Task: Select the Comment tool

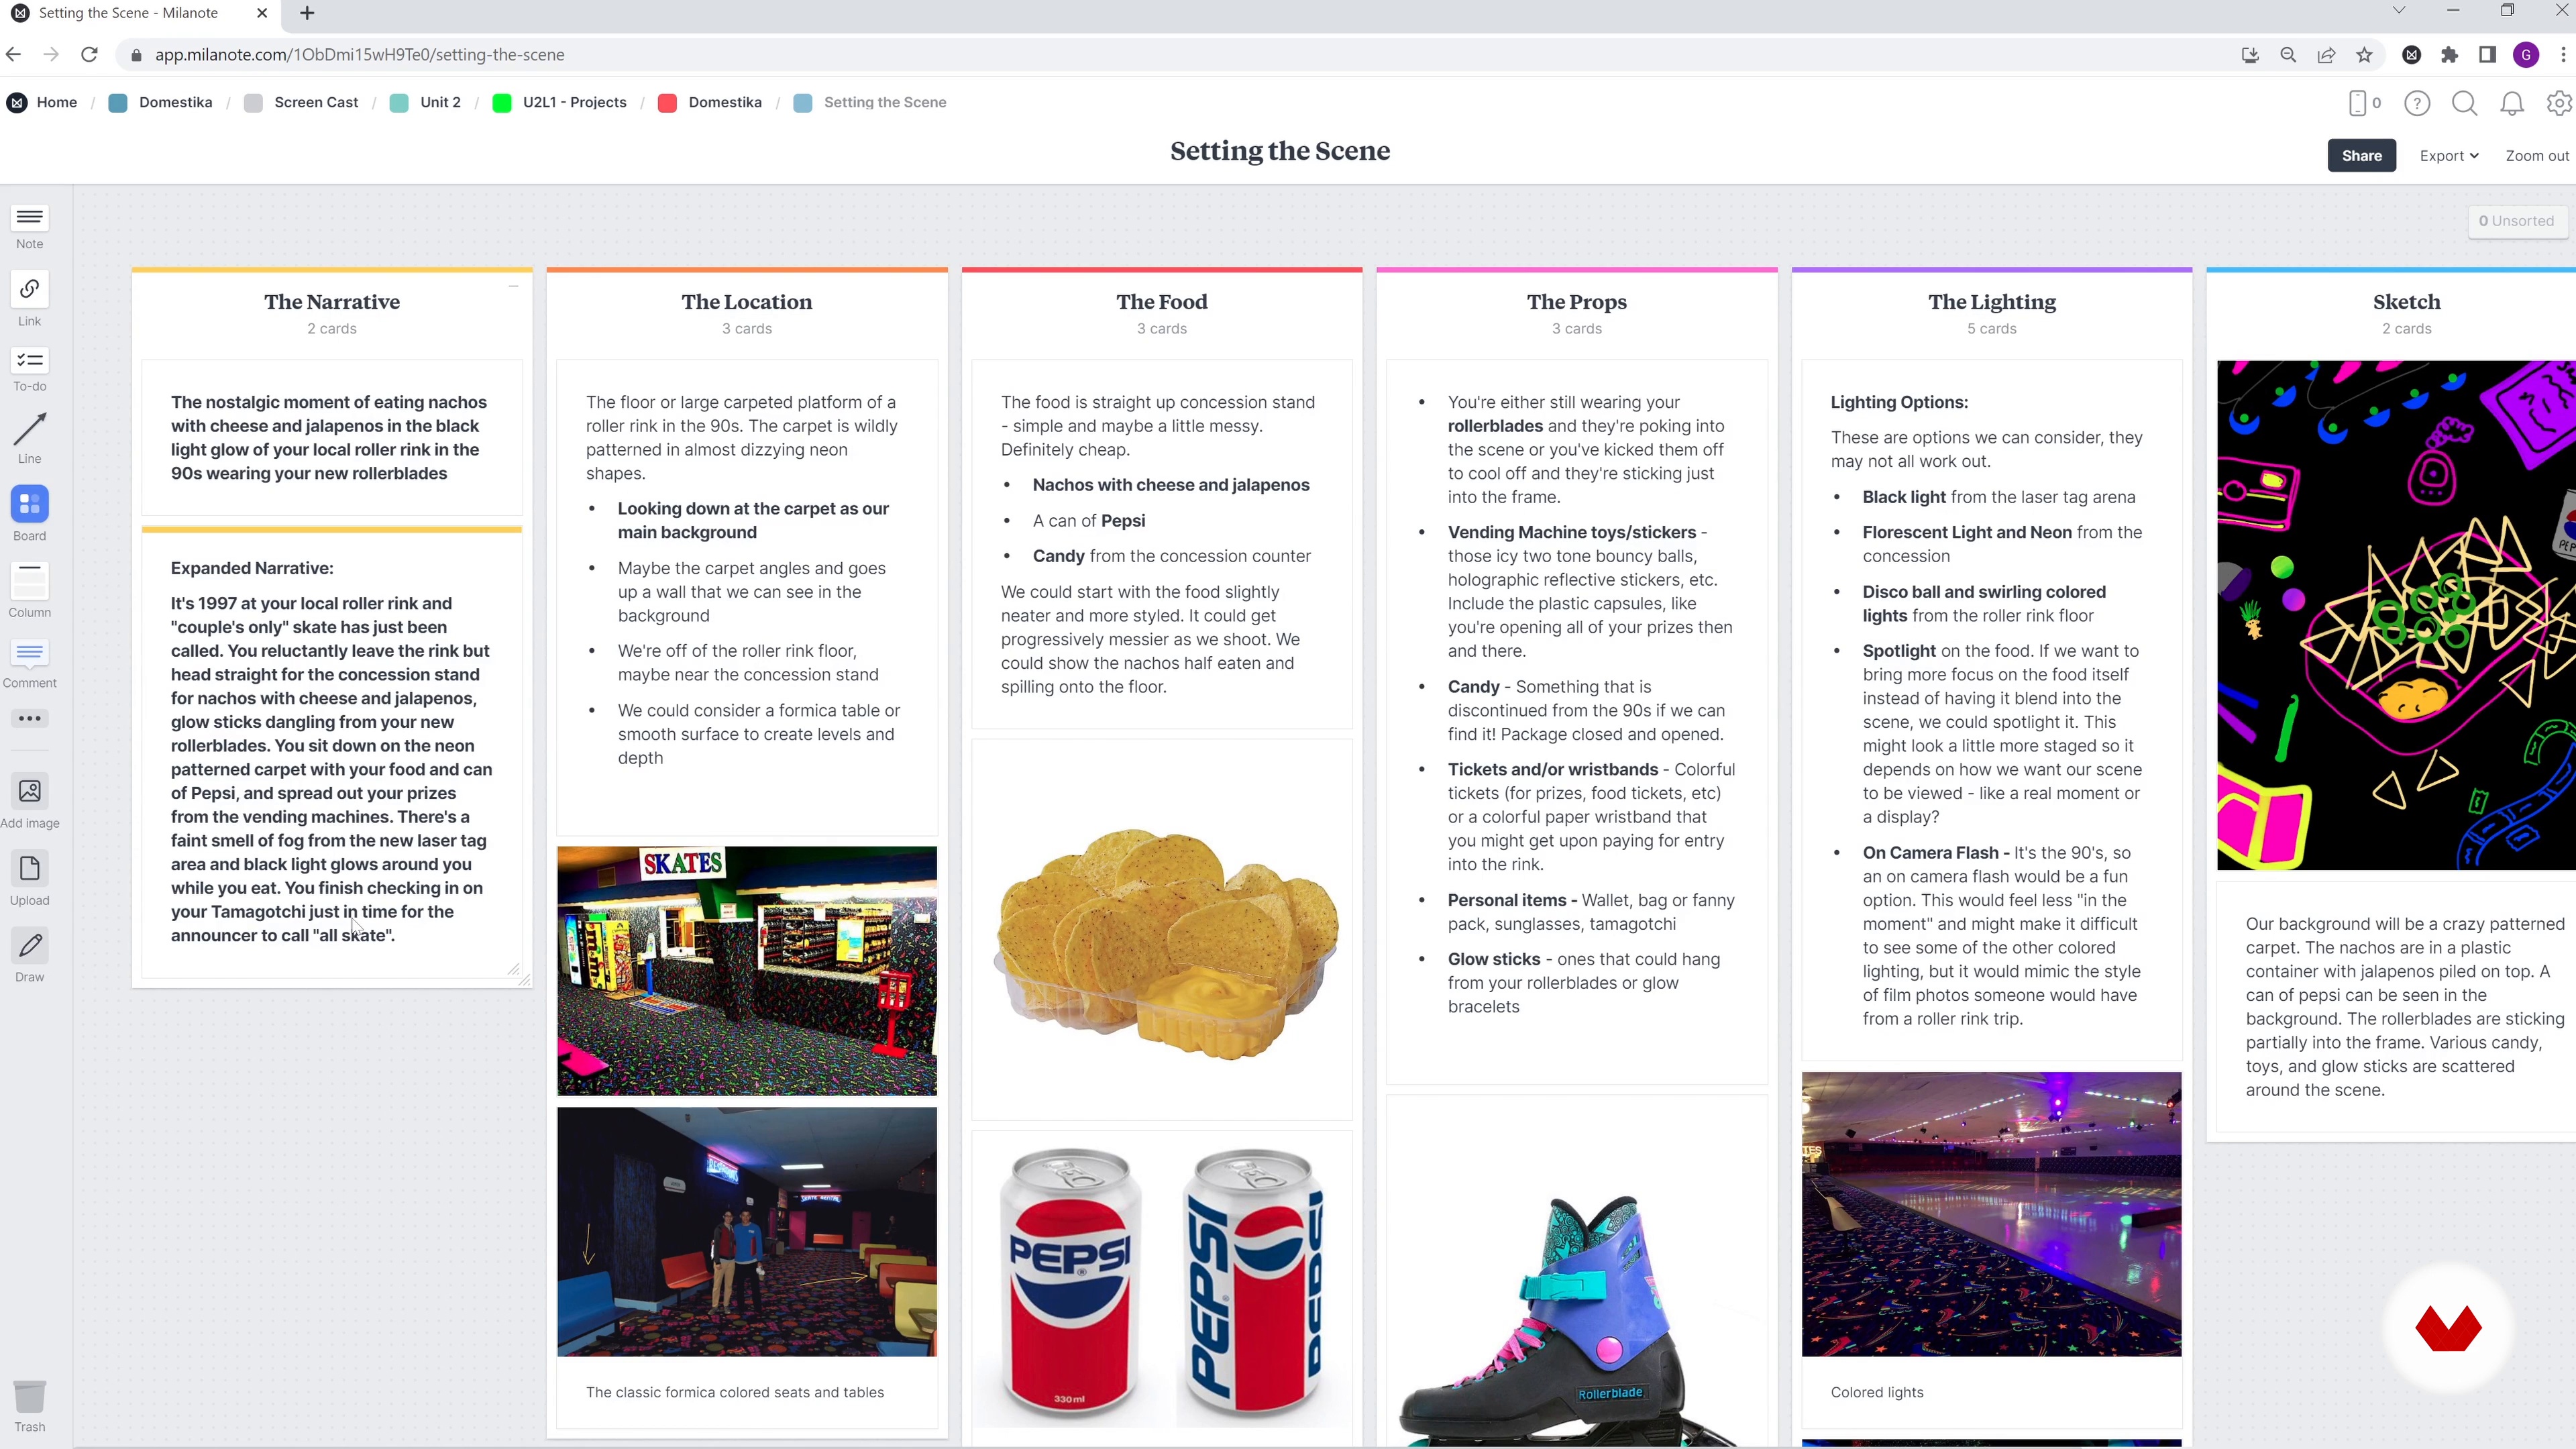Action: [x=30, y=664]
